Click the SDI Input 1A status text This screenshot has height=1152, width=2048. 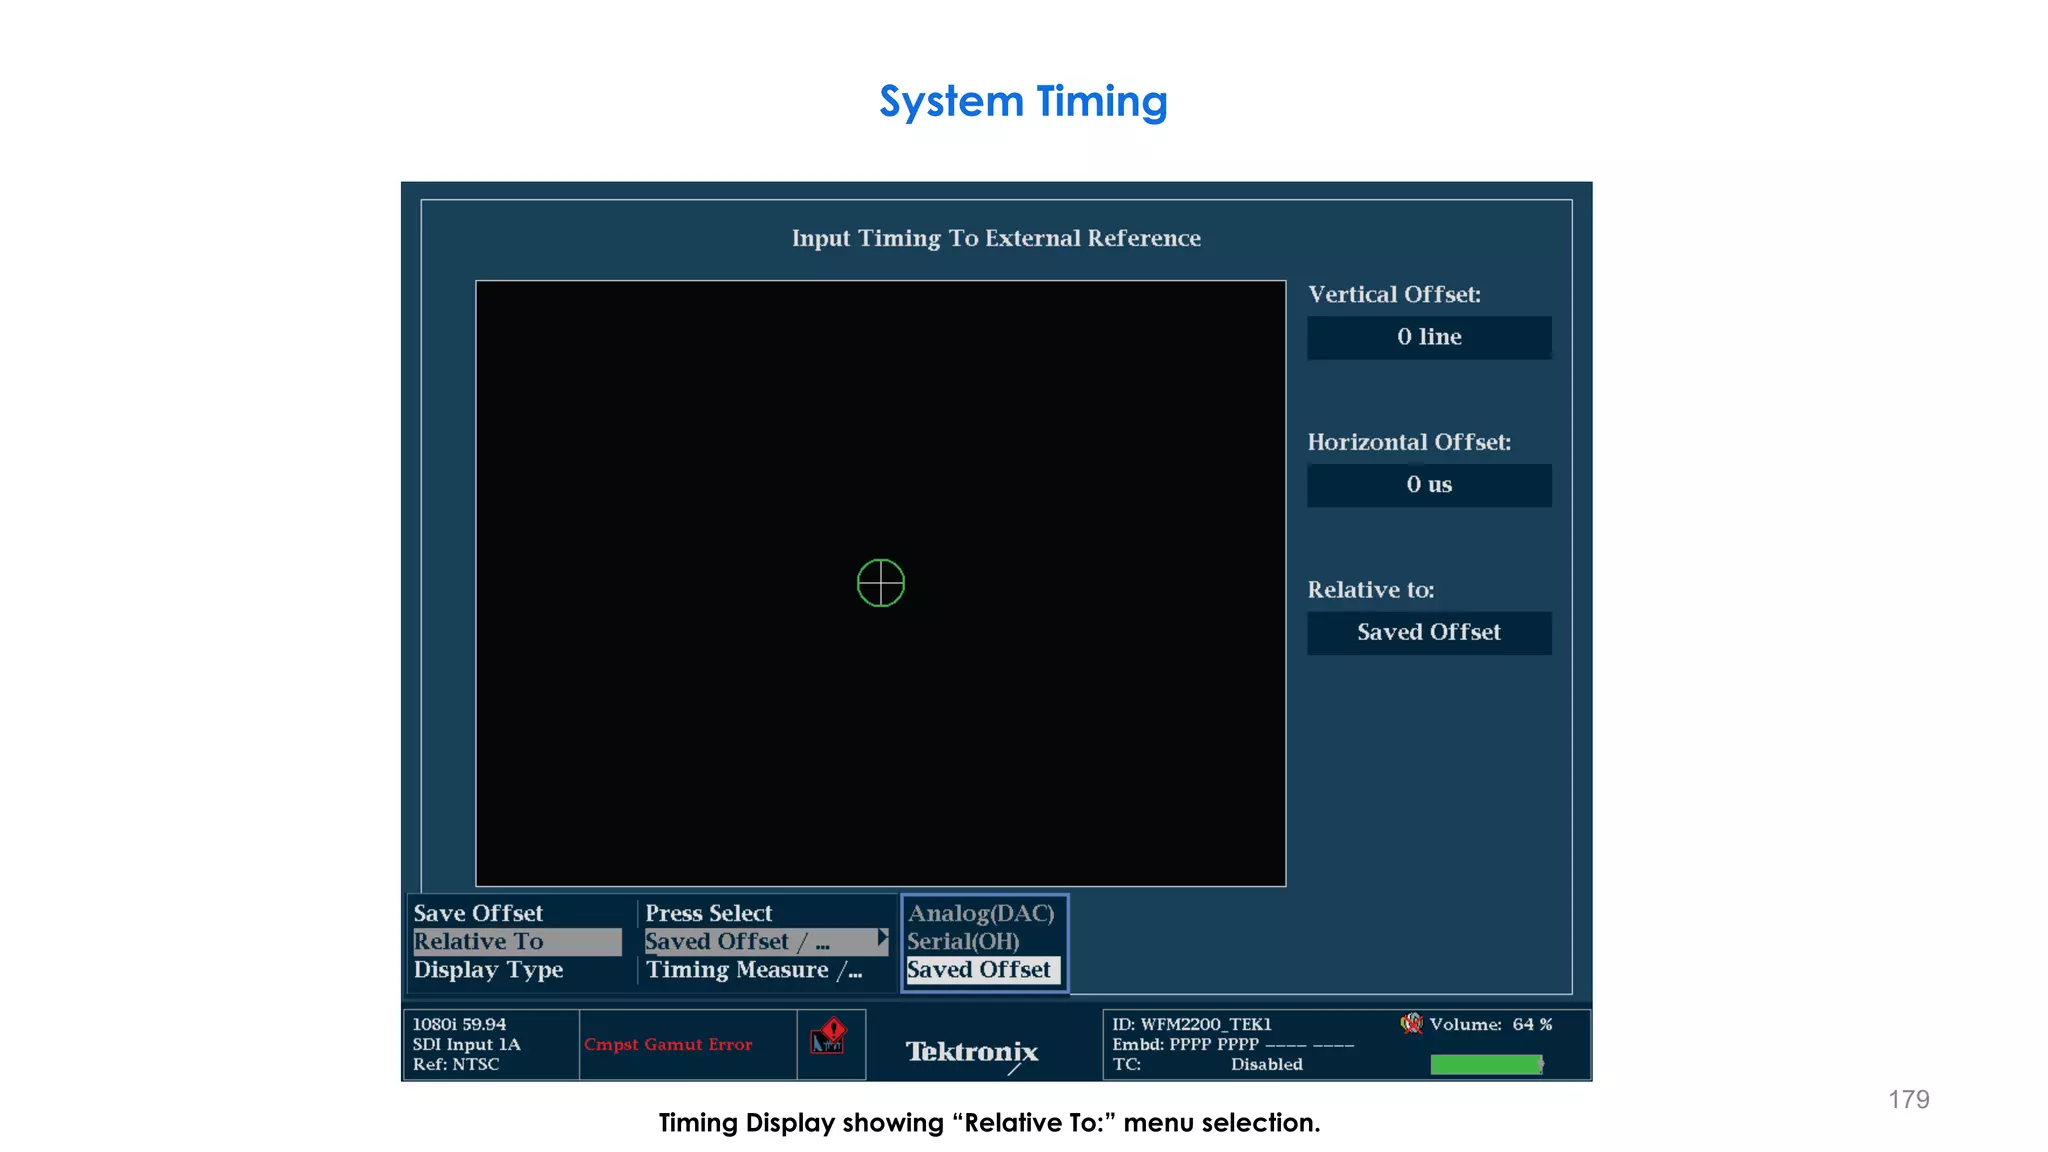[x=466, y=1044]
